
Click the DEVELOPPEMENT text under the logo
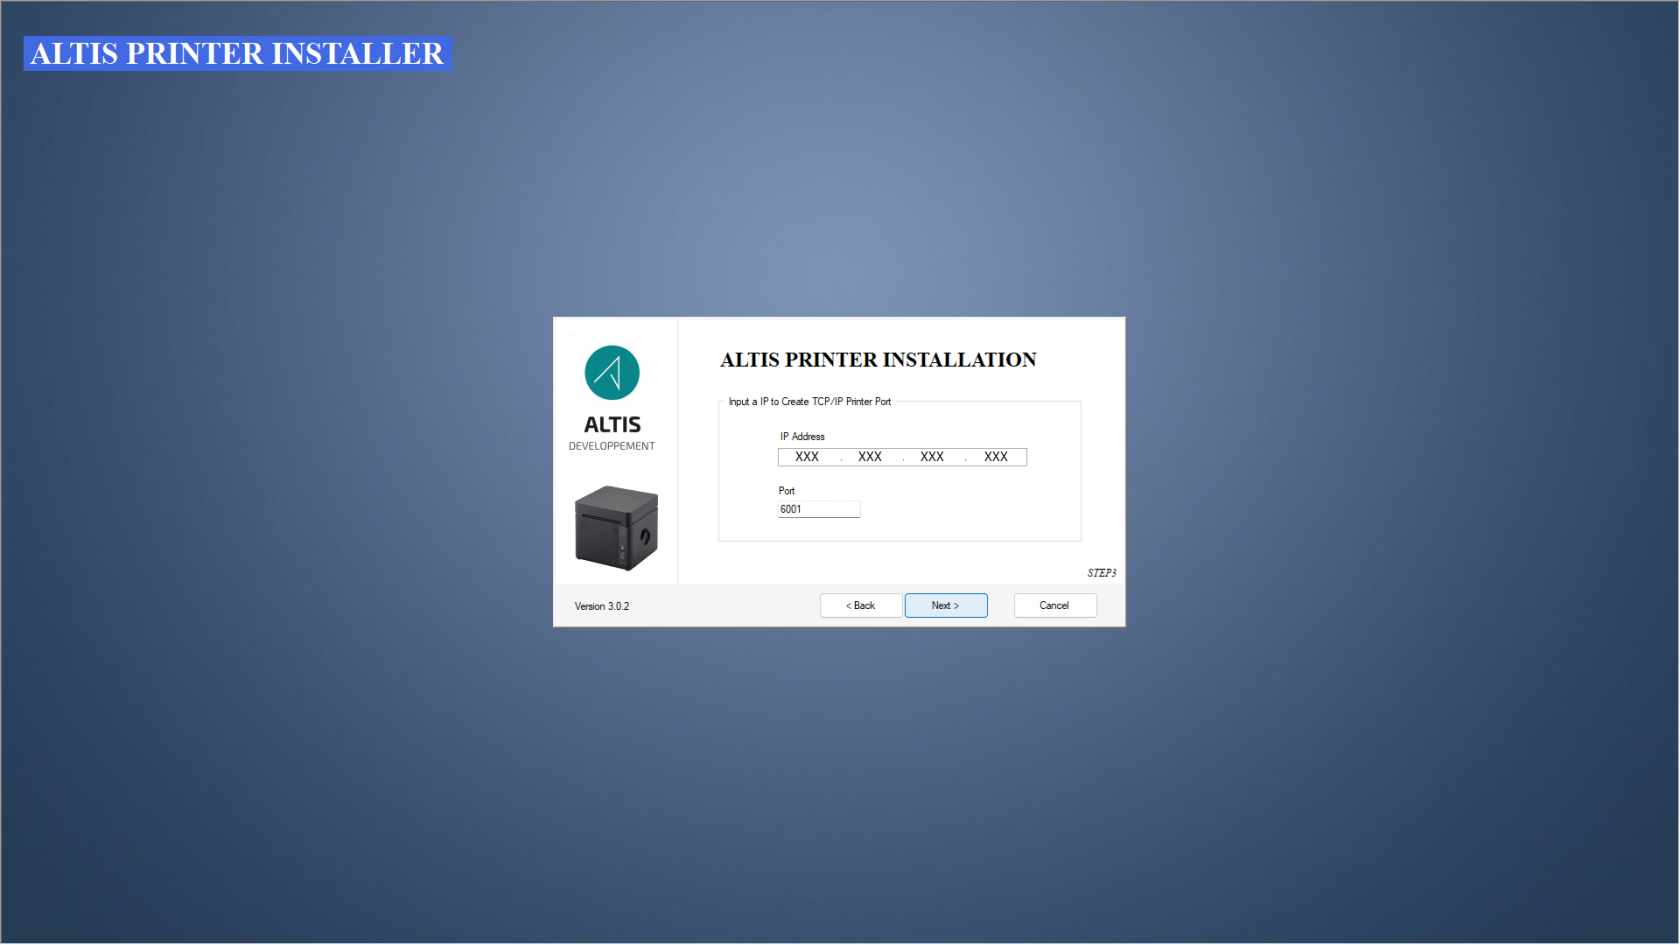(x=612, y=447)
